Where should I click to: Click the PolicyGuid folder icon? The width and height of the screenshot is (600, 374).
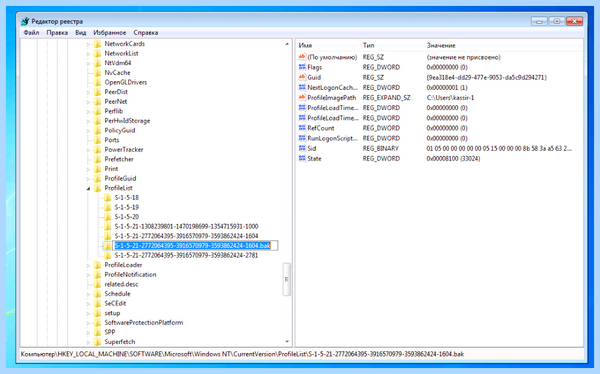[98, 130]
